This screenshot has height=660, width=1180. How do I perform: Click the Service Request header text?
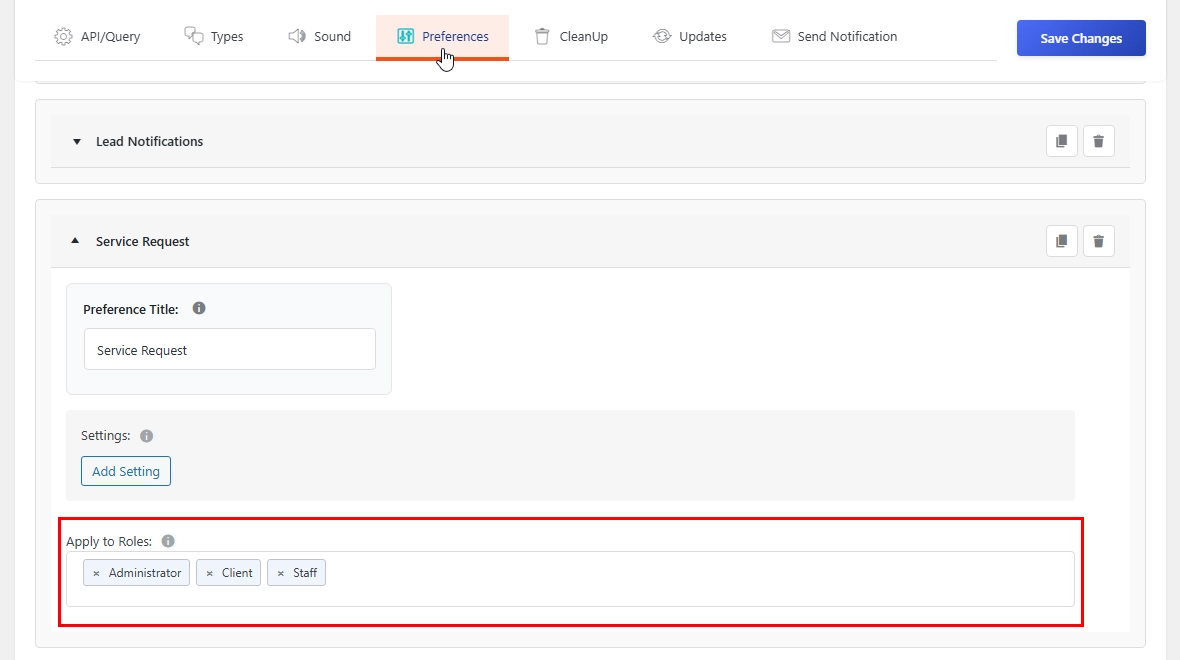click(142, 242)
